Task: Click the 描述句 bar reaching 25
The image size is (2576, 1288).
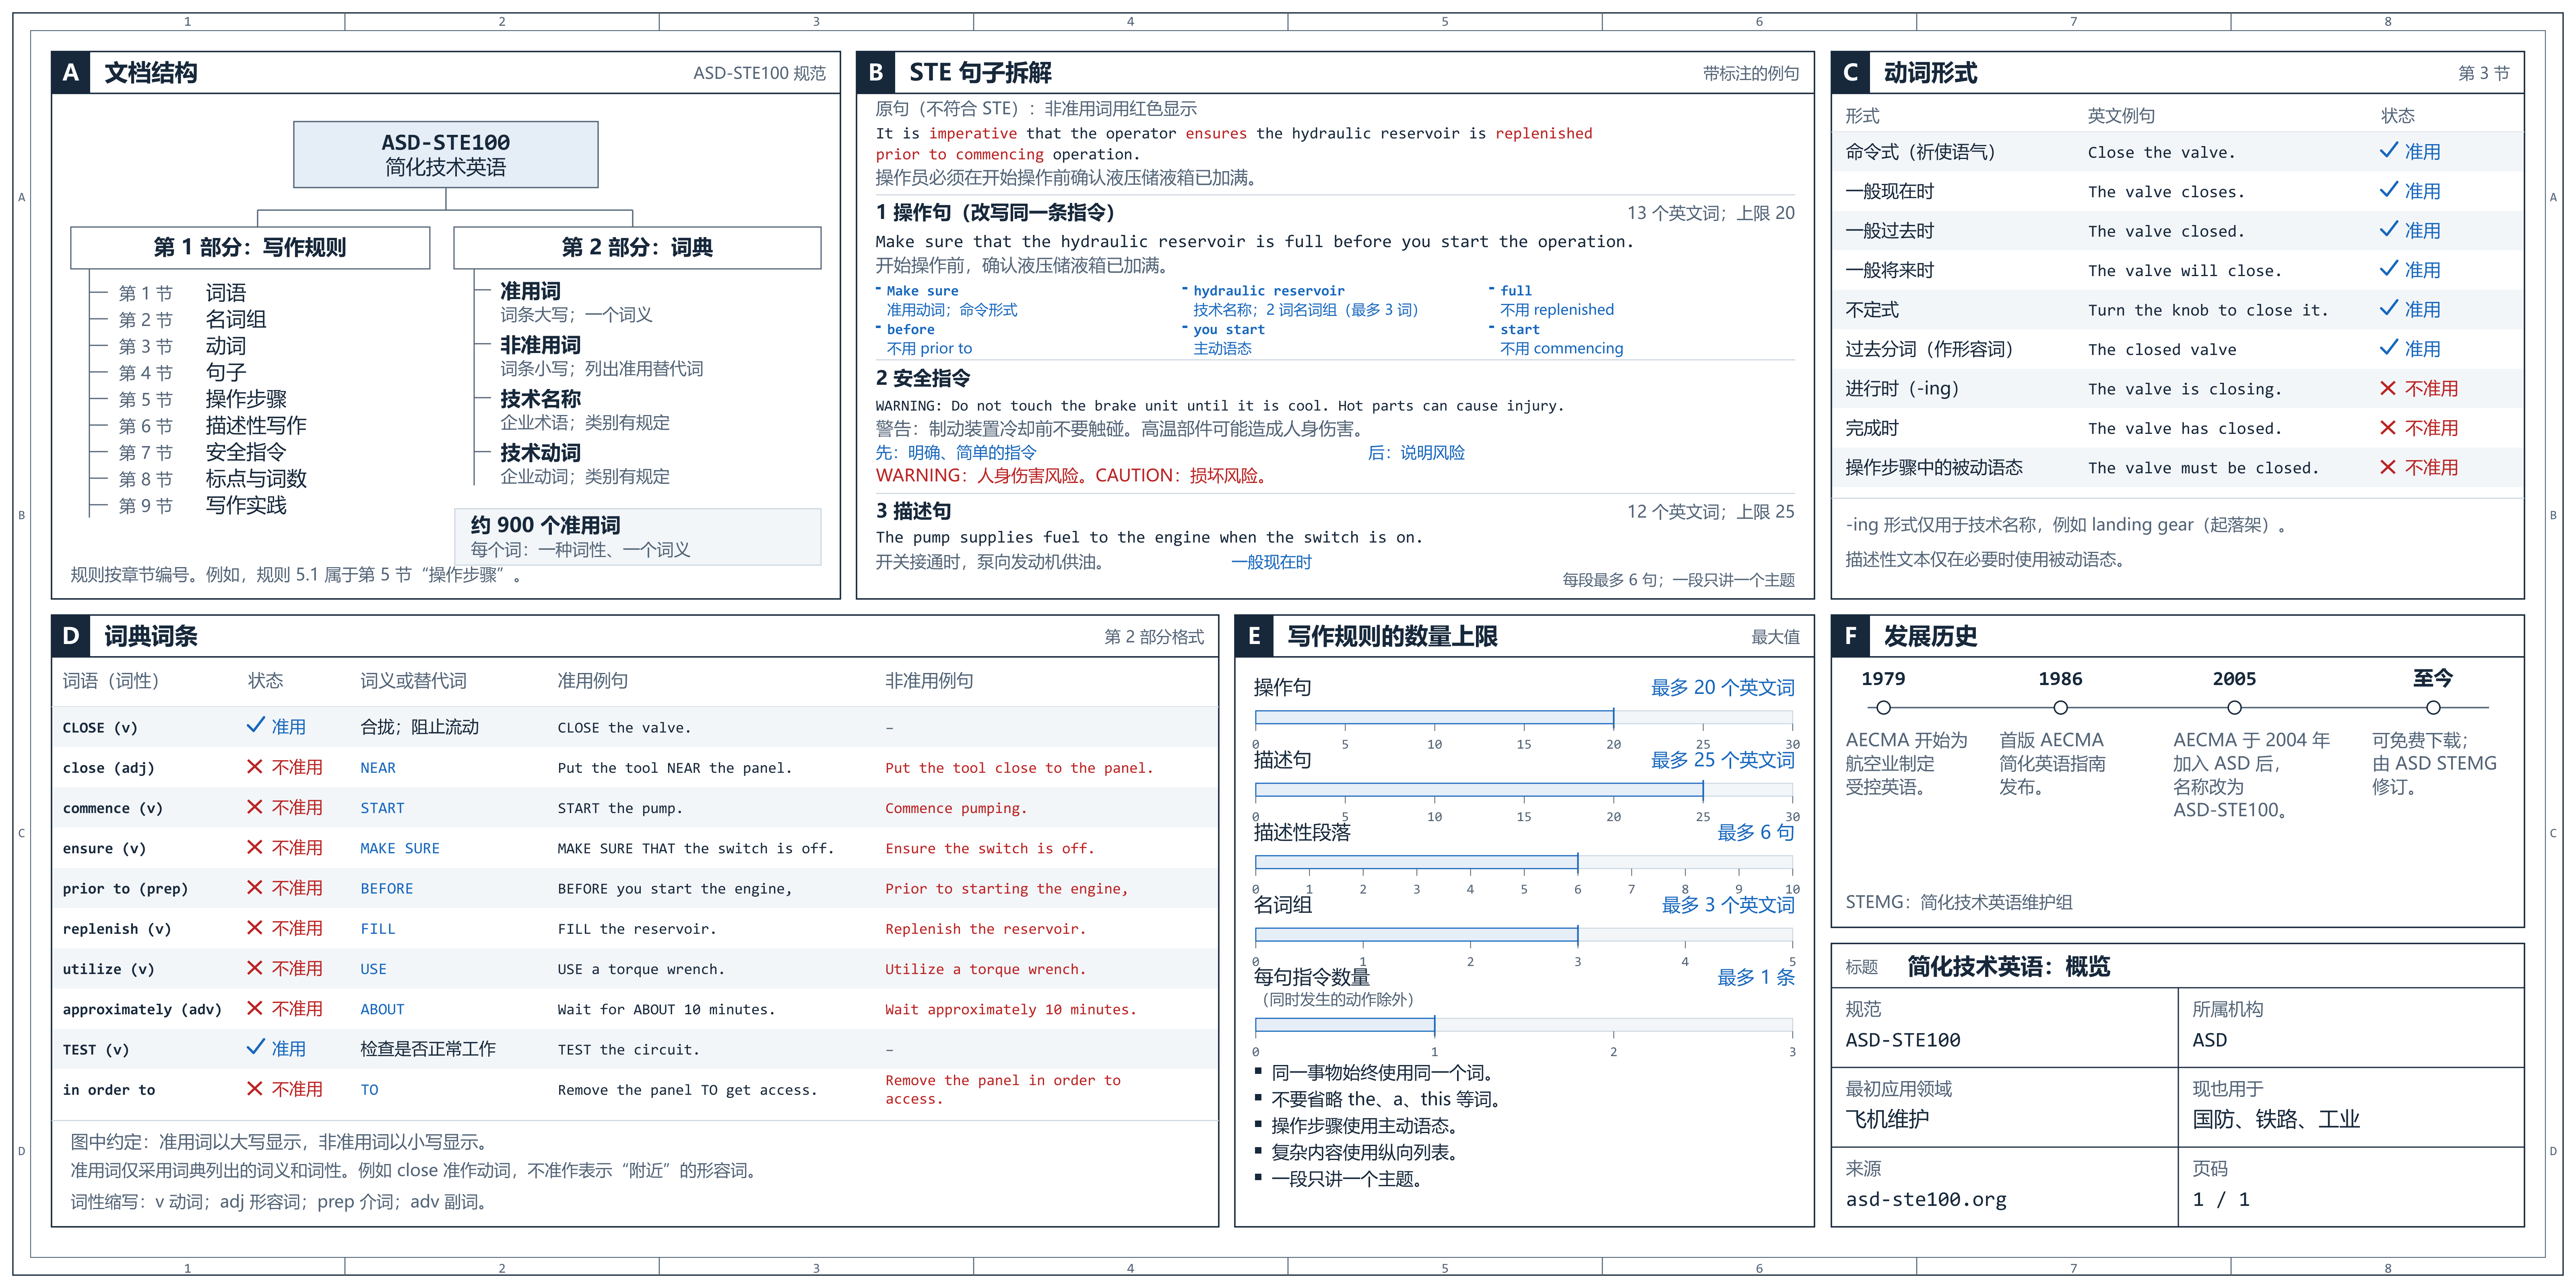Action: tap(1479, 790)
